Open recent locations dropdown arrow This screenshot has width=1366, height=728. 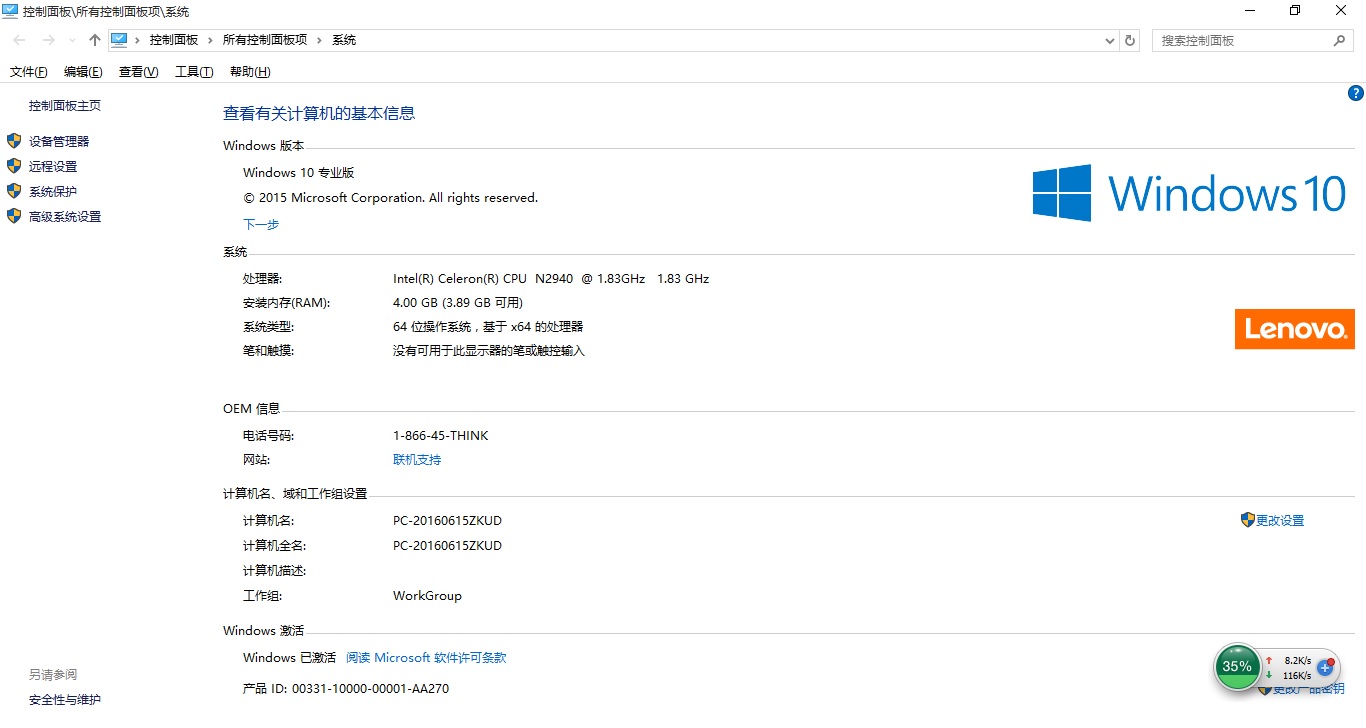[x=72, y=41]
